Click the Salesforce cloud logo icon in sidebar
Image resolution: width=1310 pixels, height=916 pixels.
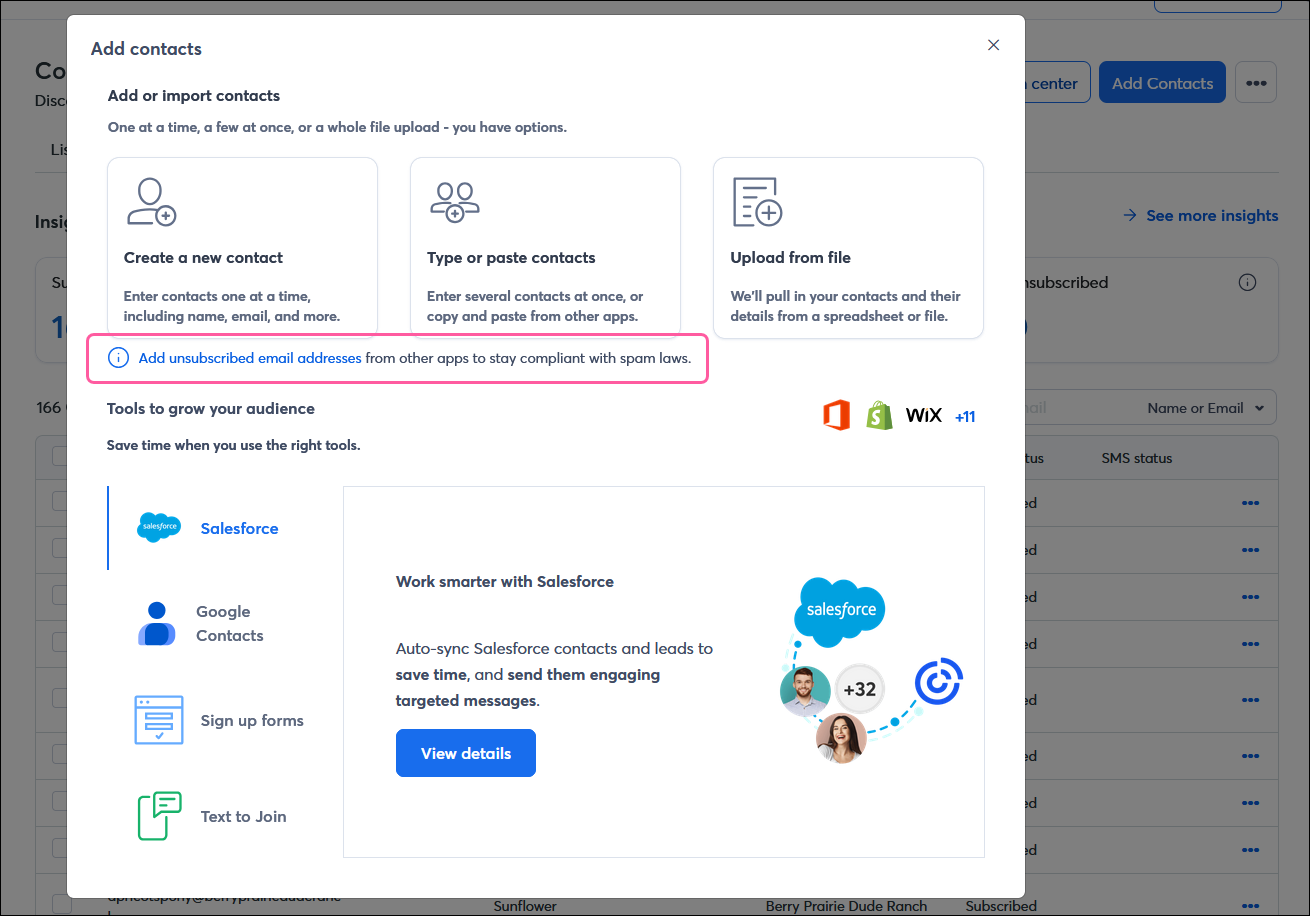(x=159, y=527)
